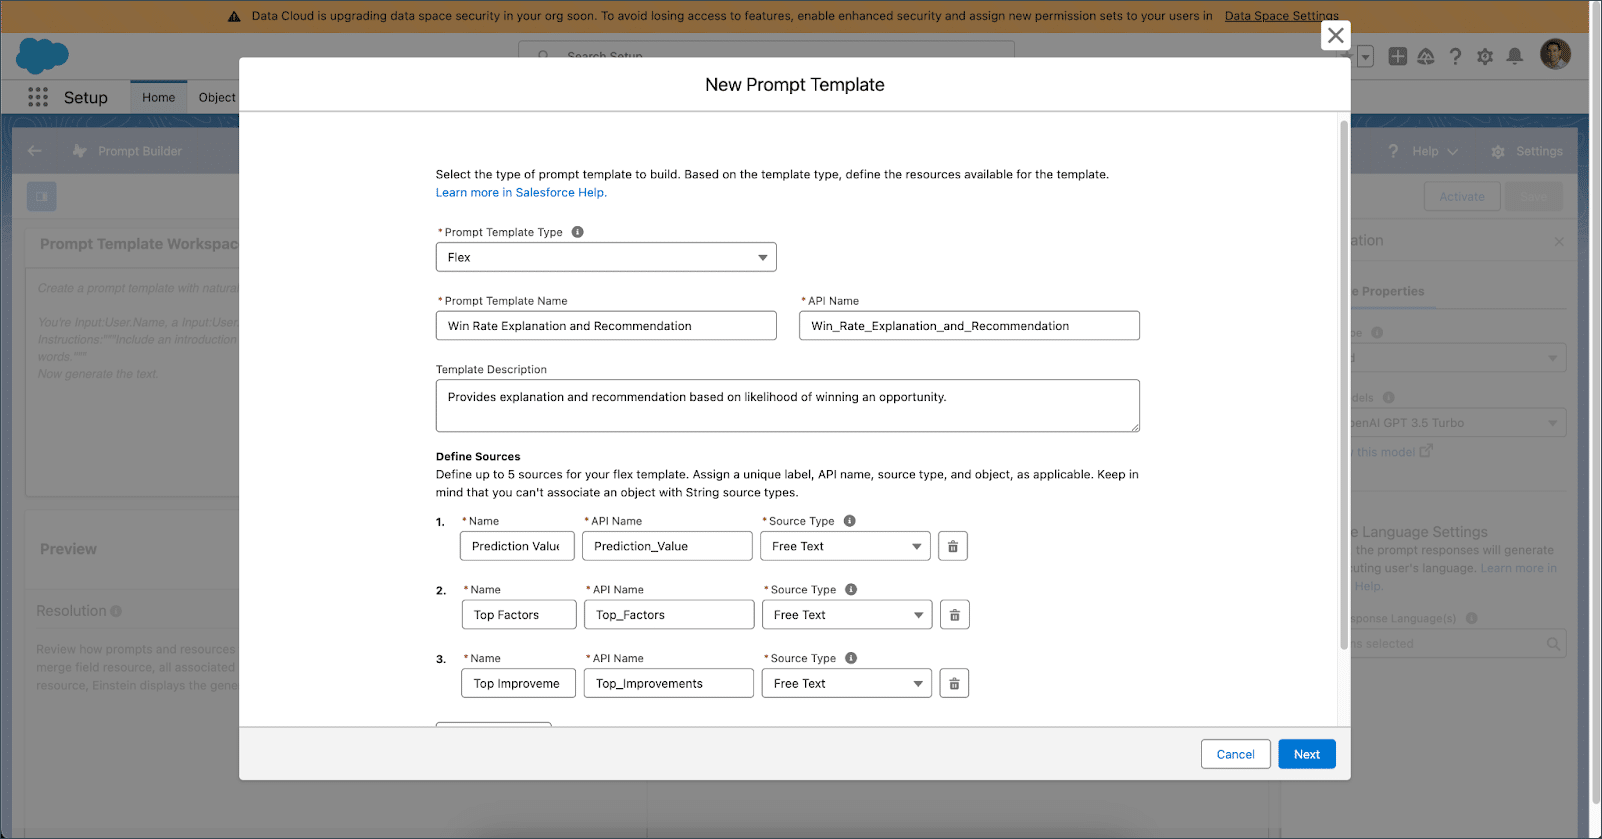Open the Setup gear icon
The image size is (1602, 839).
[1485, 57]
